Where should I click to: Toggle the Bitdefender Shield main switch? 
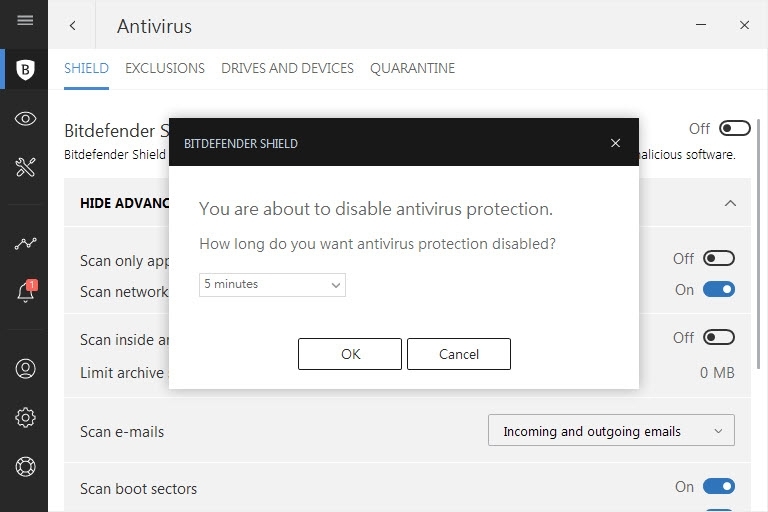pos(734,129)
